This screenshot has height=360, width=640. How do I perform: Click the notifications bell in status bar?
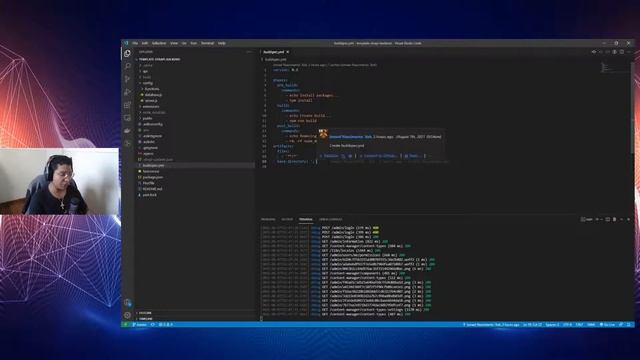pyautogui.click(x=629, y=325)
